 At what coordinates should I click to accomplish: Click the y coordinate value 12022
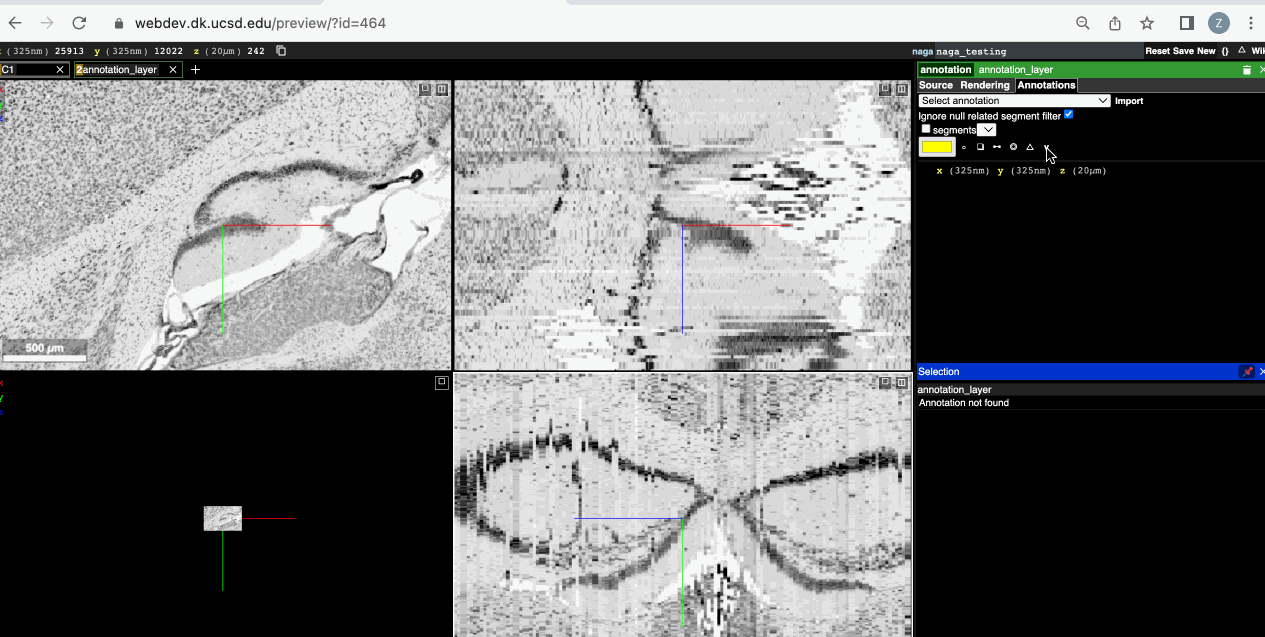pyautogui.click(x=168, y=51)
